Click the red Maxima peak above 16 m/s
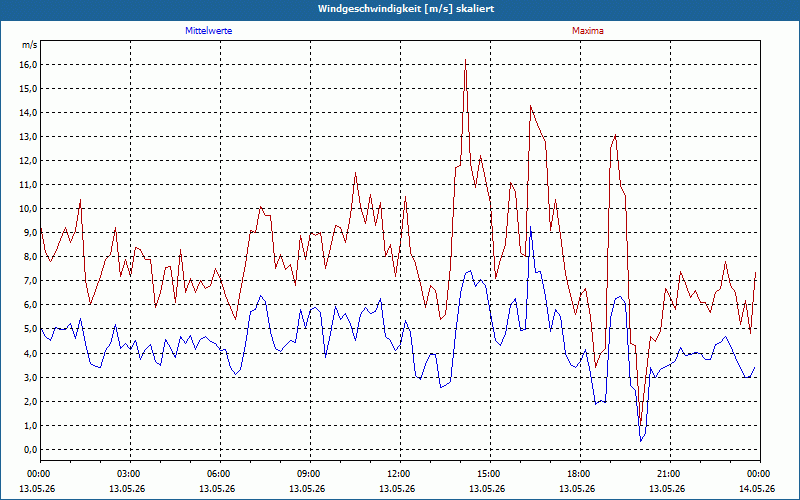800x500 pixels. [x=465, y=60]
